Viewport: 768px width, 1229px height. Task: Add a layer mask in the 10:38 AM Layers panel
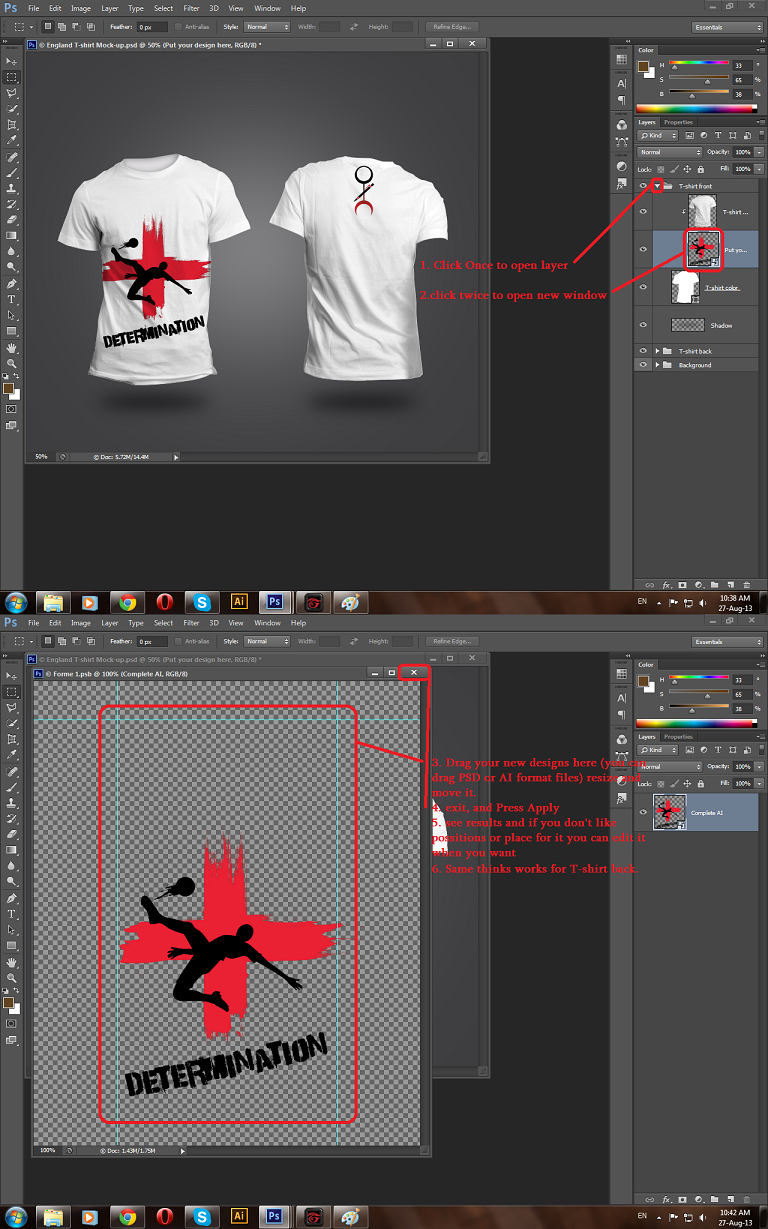pyautogui.click(x=682, y=584)
